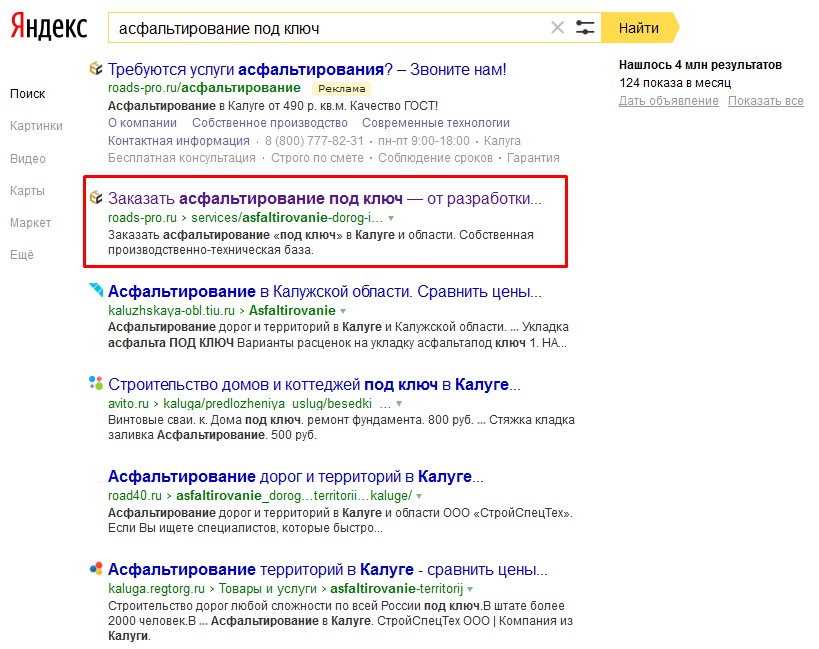Image resolution: width=819 pixels, height=649 pixels.
Task: Expand dropdown arrow after avito.ru URL
Action: pyautogui.click(x=399, y=404)
